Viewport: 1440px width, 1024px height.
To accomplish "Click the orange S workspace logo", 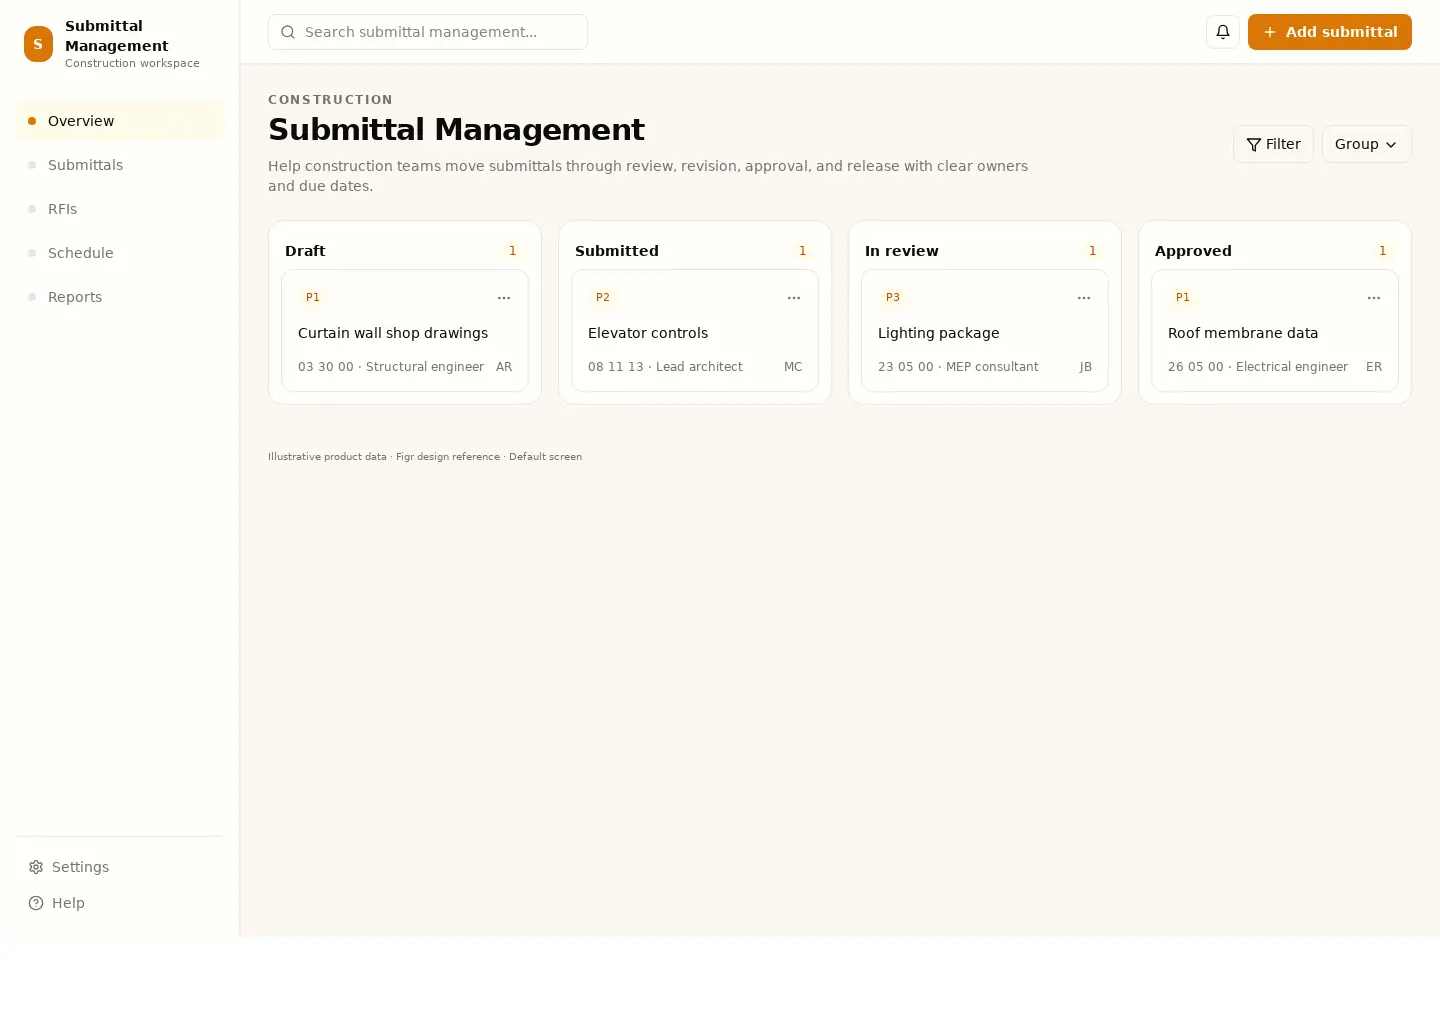I will 38,44.
